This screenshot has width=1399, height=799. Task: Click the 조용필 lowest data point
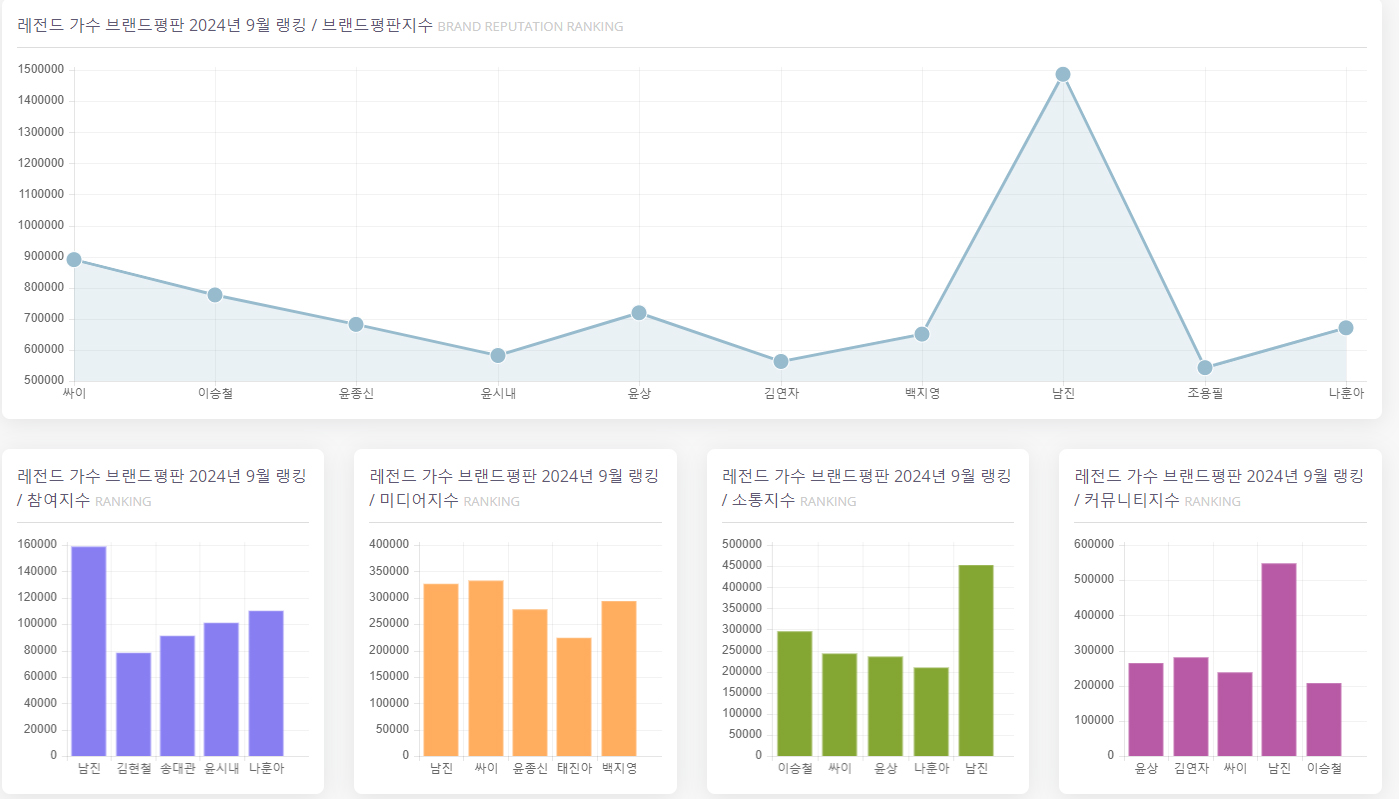click(1205, 367)
